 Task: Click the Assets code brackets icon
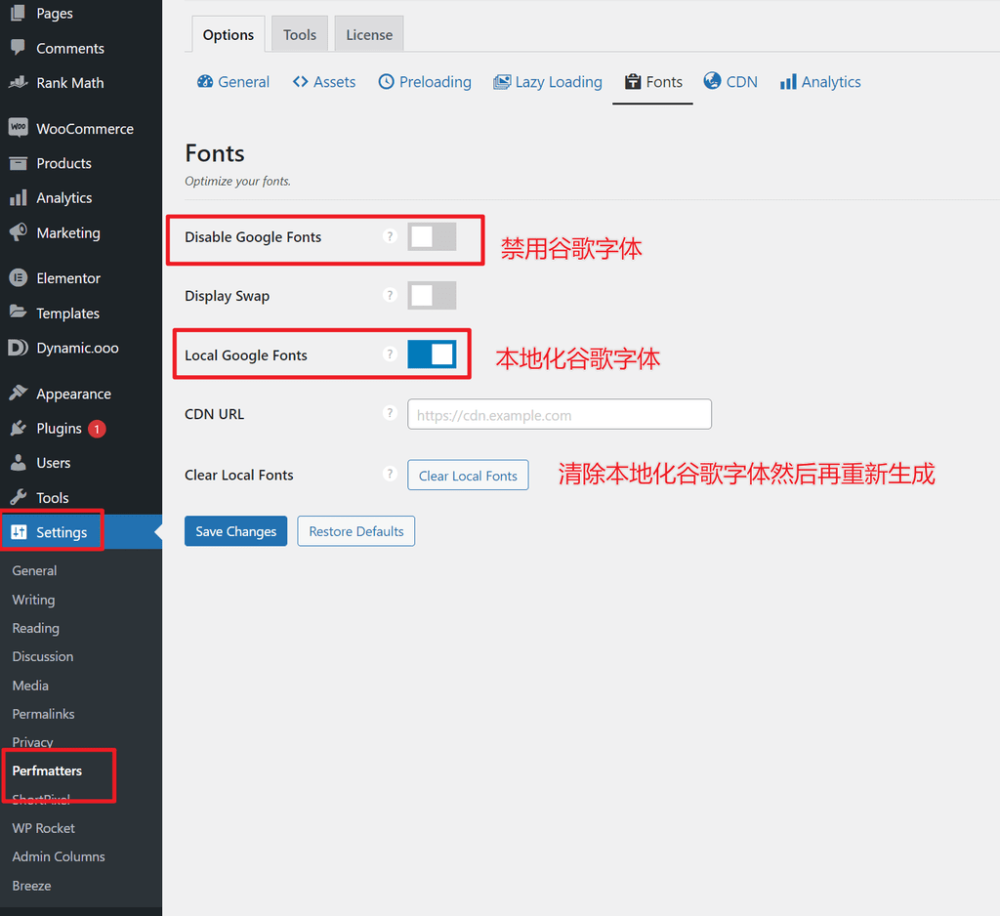pyautogui.click(x=300, y=82)
